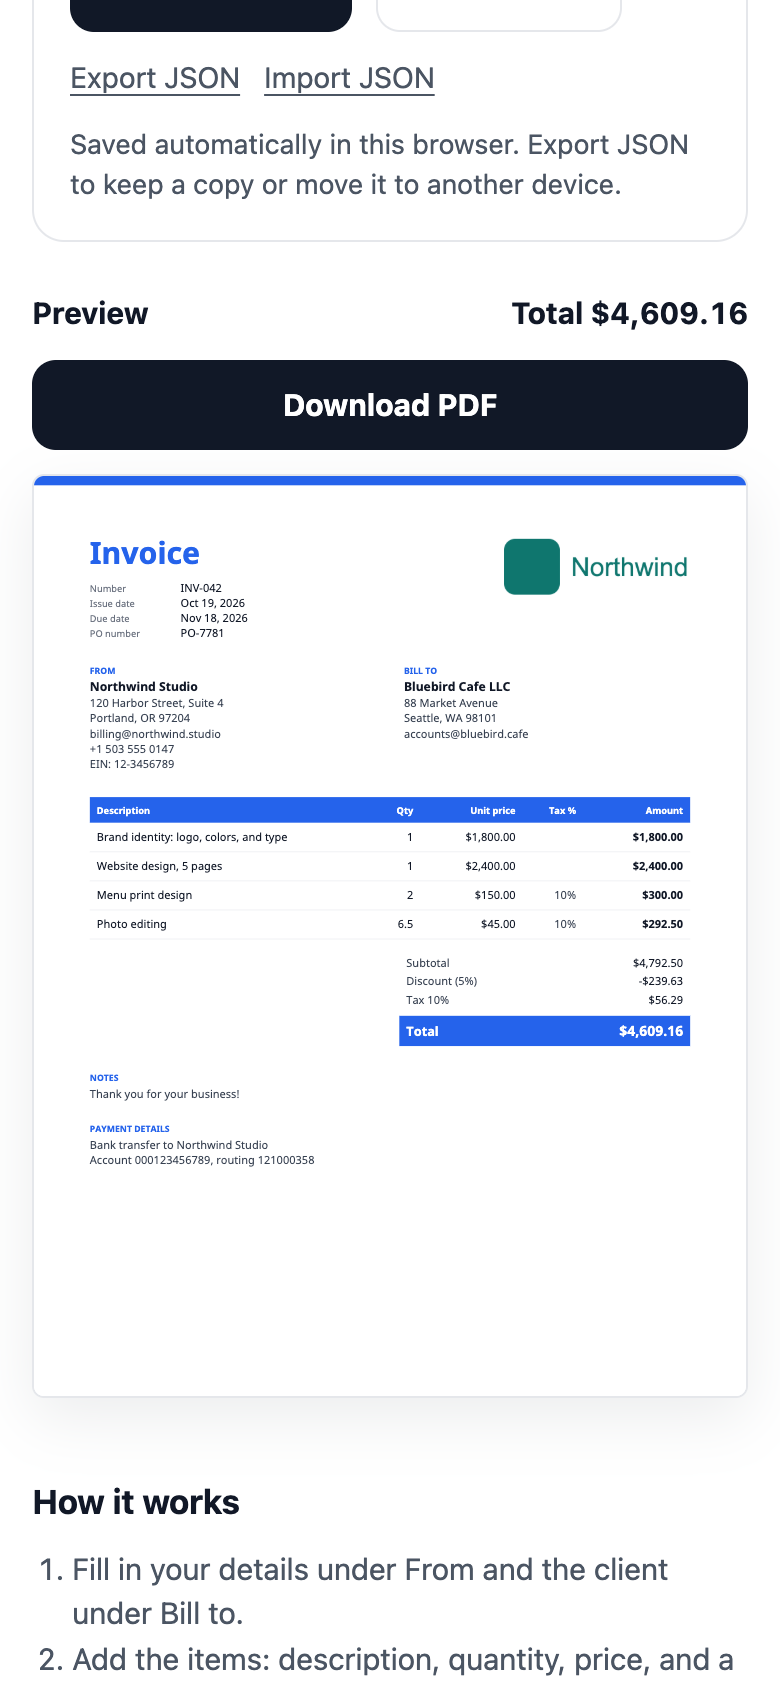Click the INV-042 invoice number
780x1688 pixels.
(201, 588)
